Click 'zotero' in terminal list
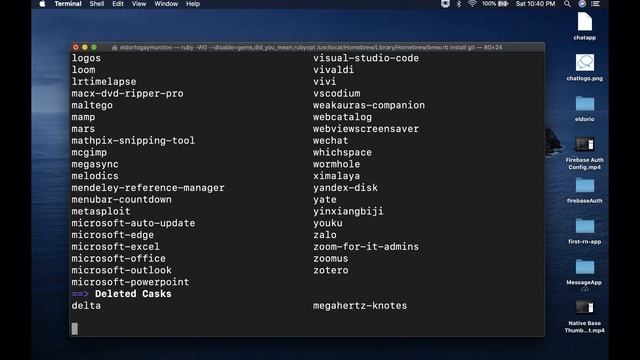 click(331, 270)
